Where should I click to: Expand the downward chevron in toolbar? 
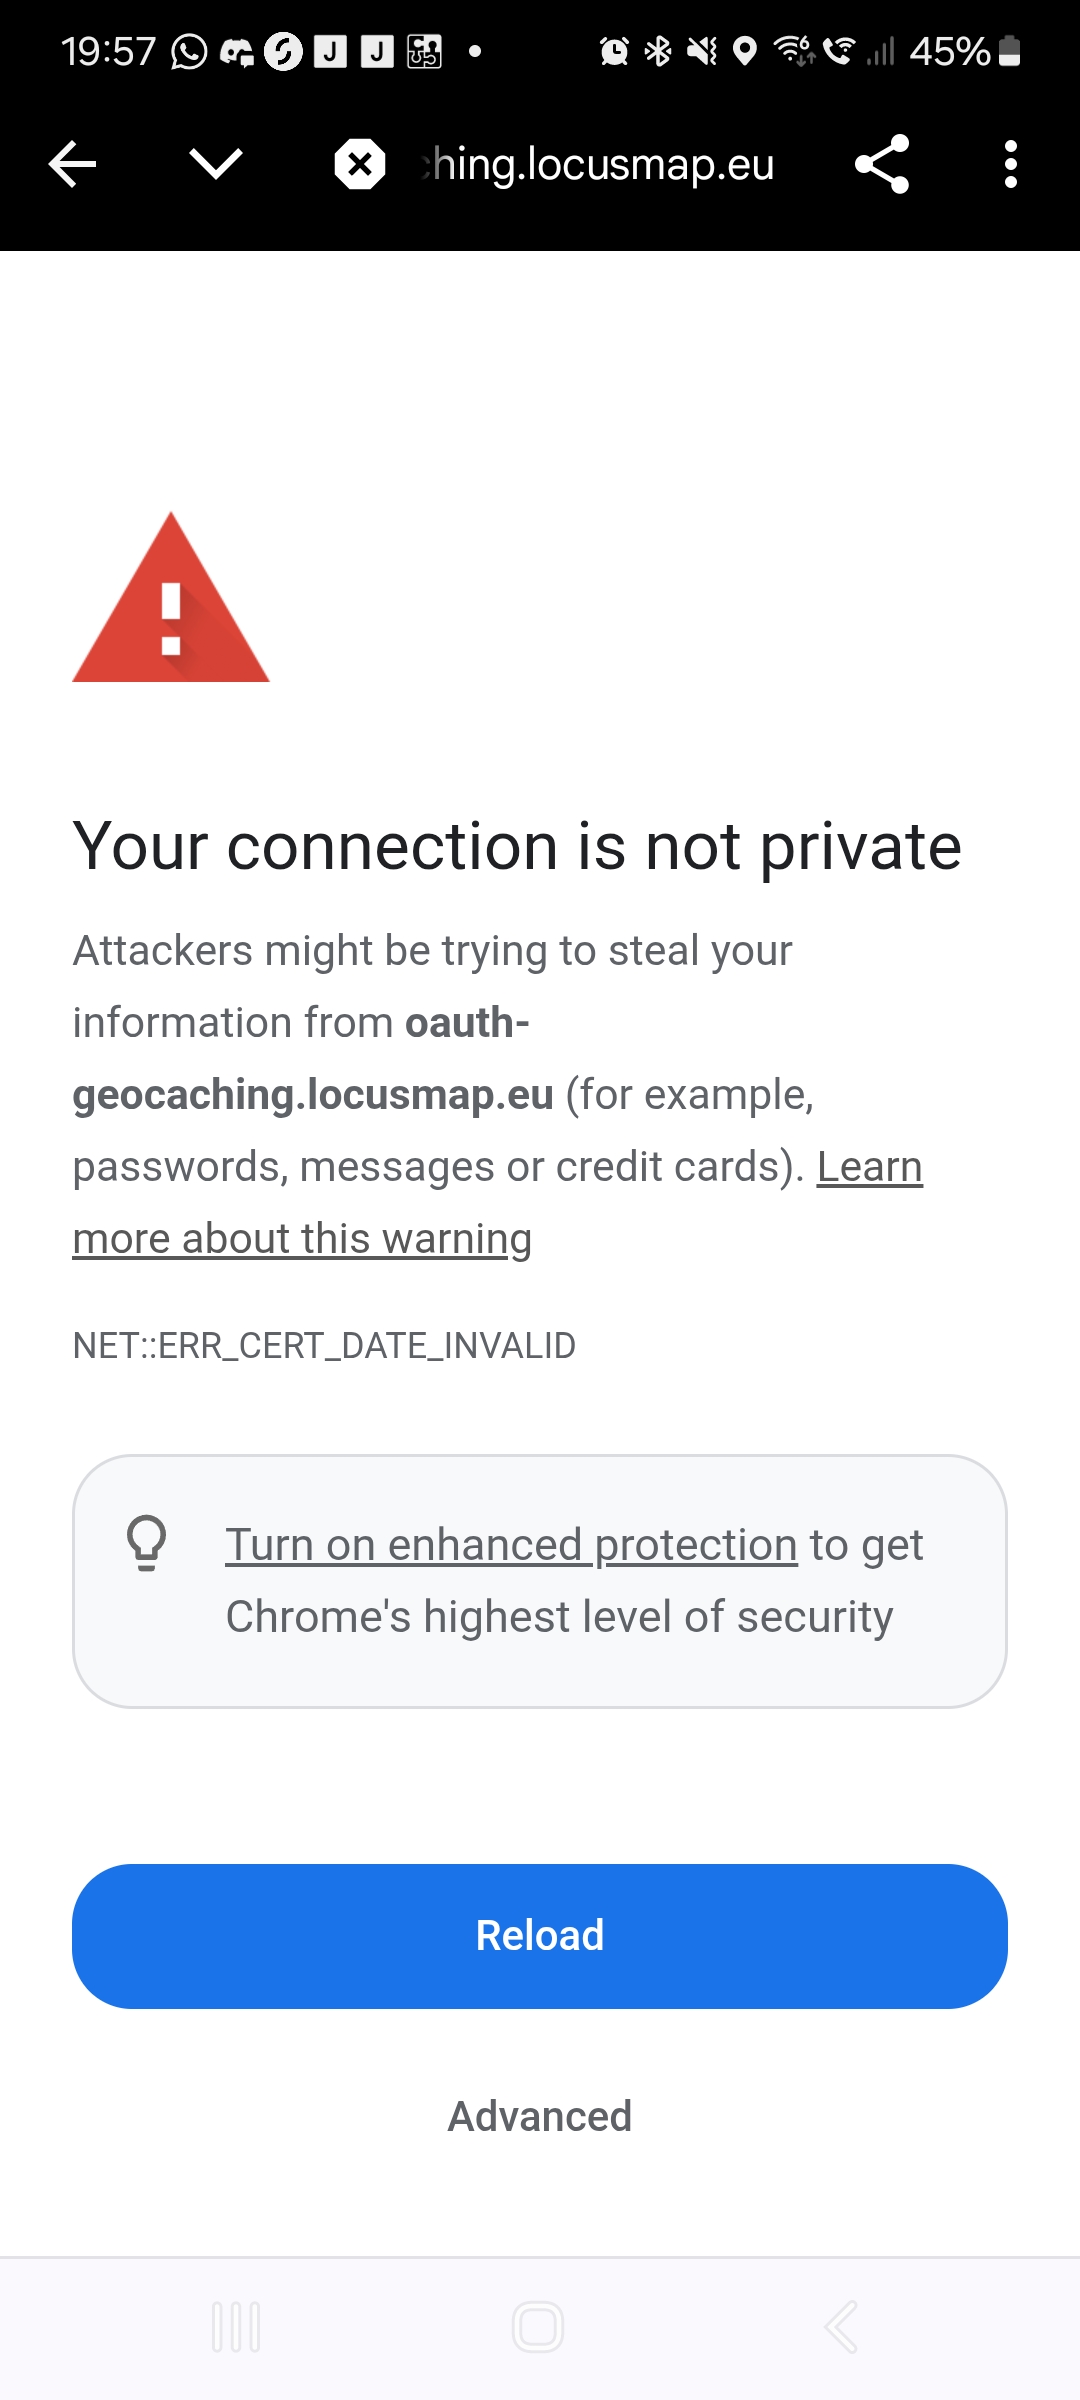tap(216, 164)
